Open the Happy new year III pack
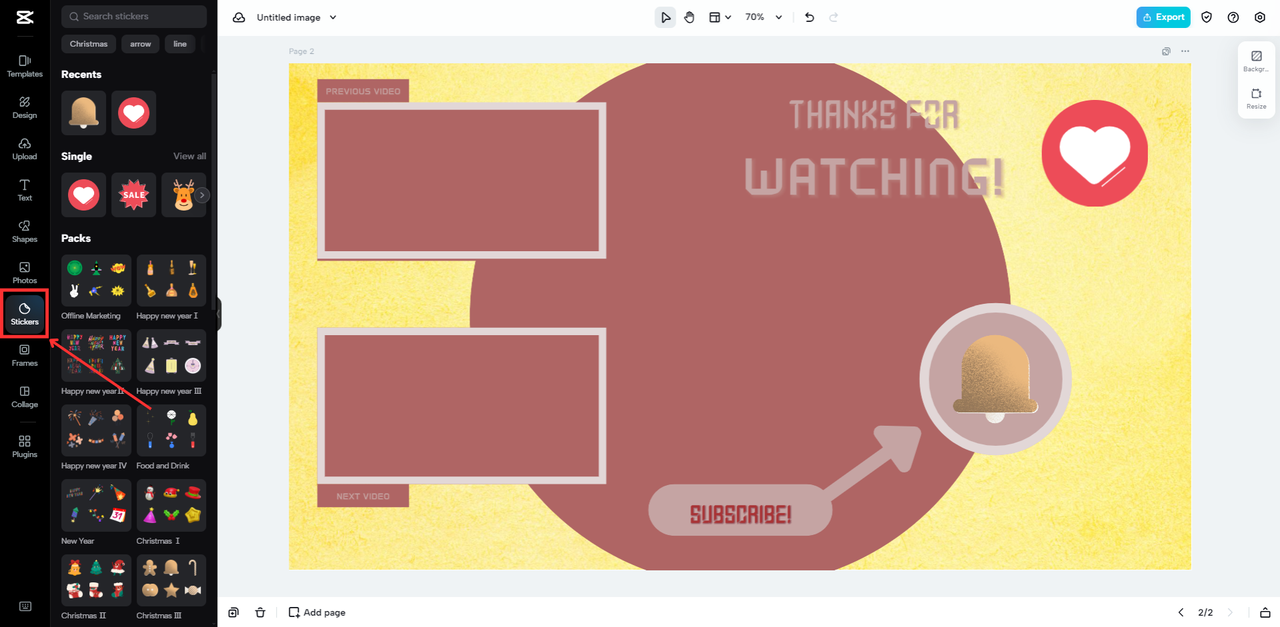This screenshot has height=627, width=1280. [x=171, y=355]
